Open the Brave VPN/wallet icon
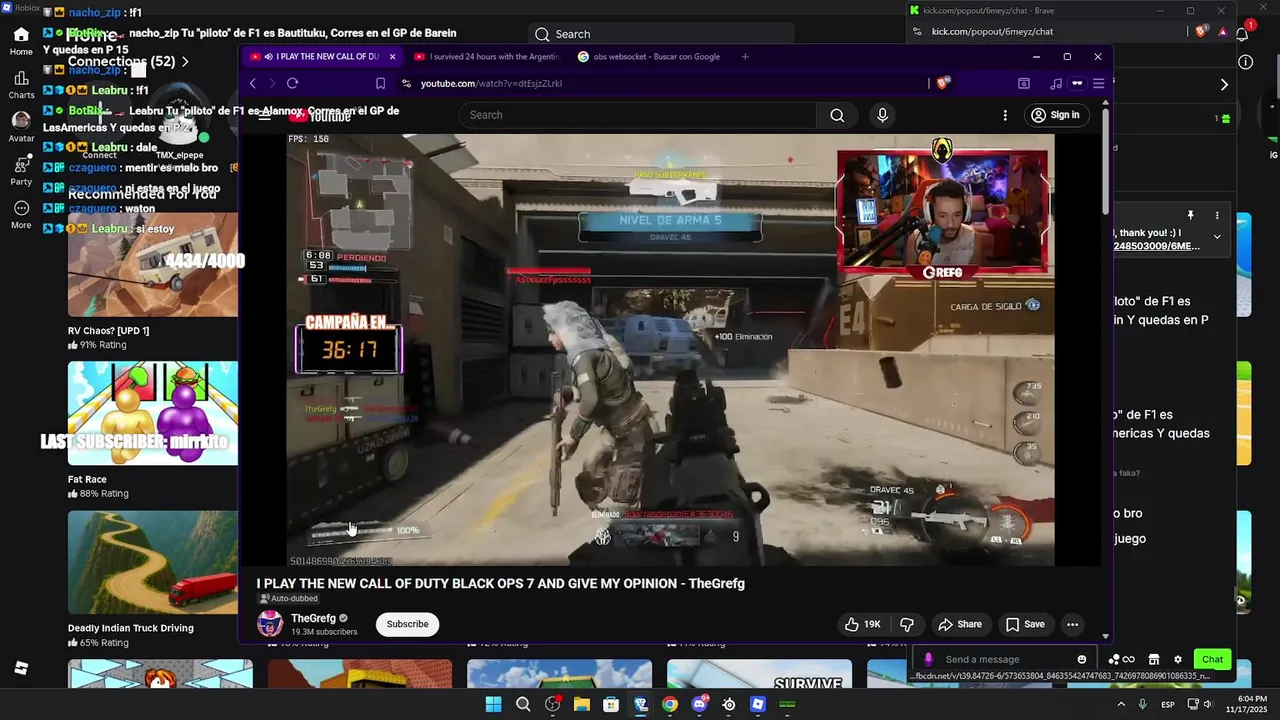Viewport: 1280px width, 720px height. click(1077, 84)
